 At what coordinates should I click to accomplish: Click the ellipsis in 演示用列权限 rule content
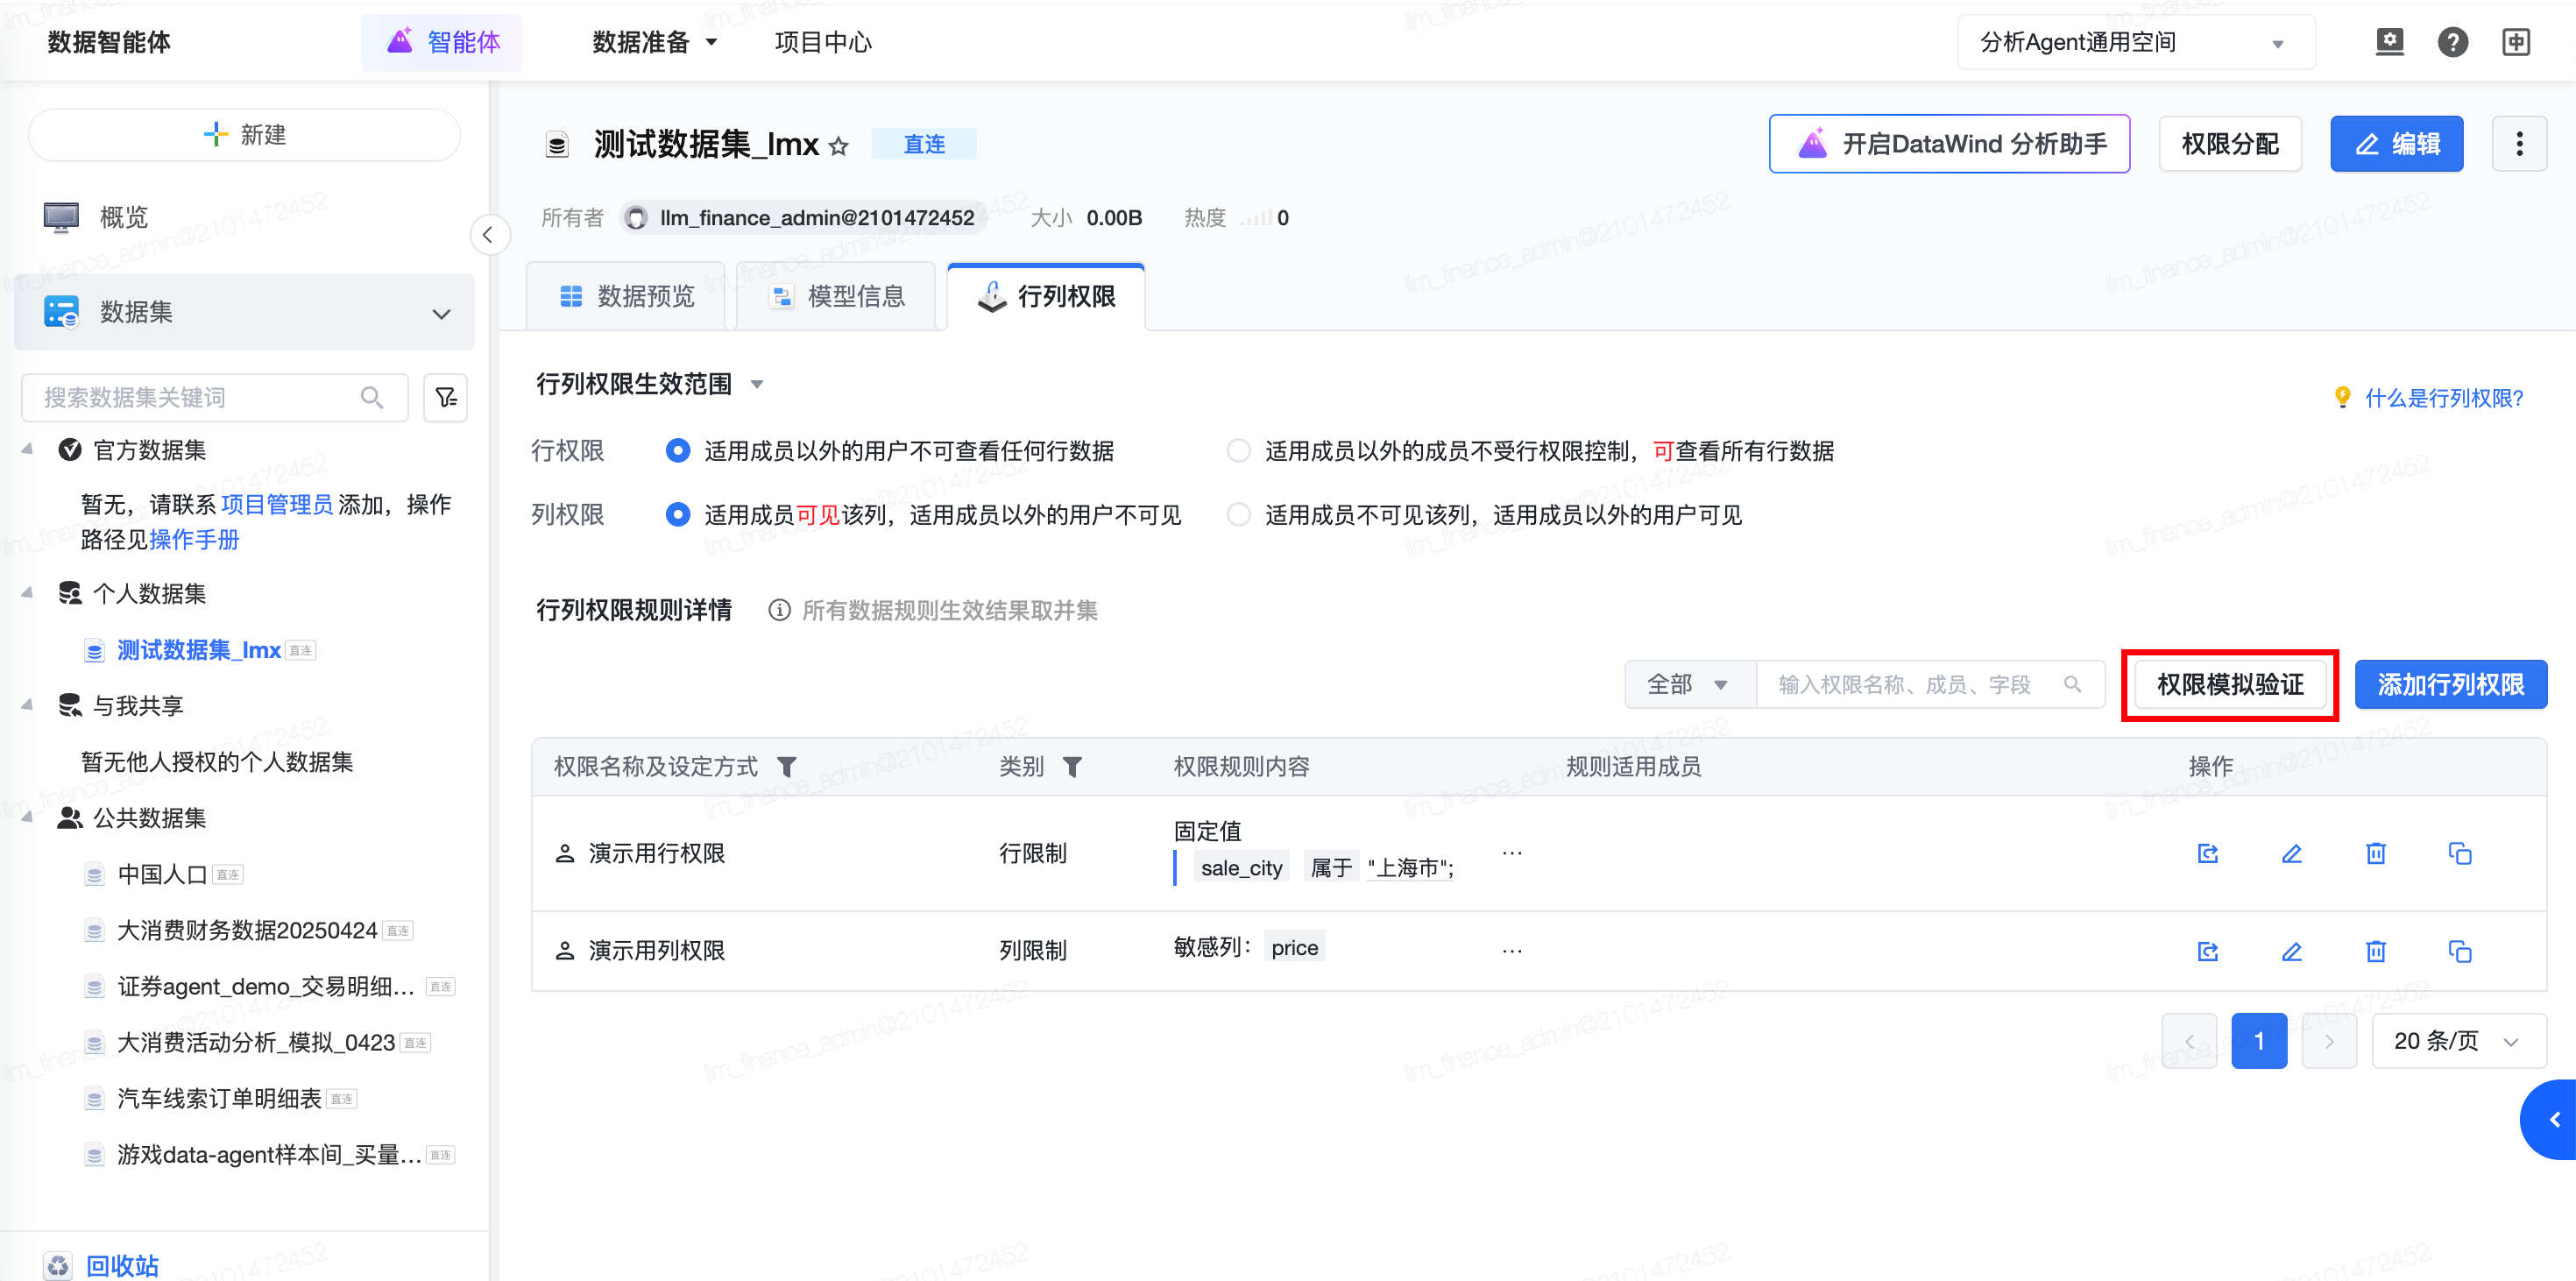pos(1512,950)
